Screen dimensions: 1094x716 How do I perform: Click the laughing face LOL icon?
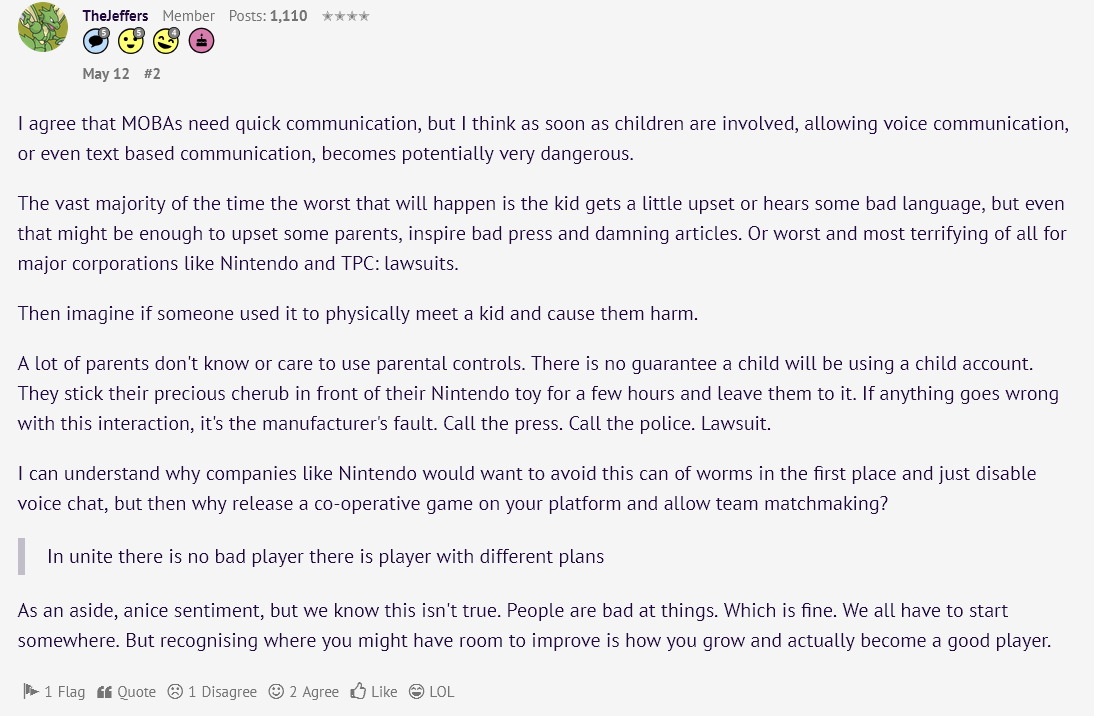pos(417,691)
